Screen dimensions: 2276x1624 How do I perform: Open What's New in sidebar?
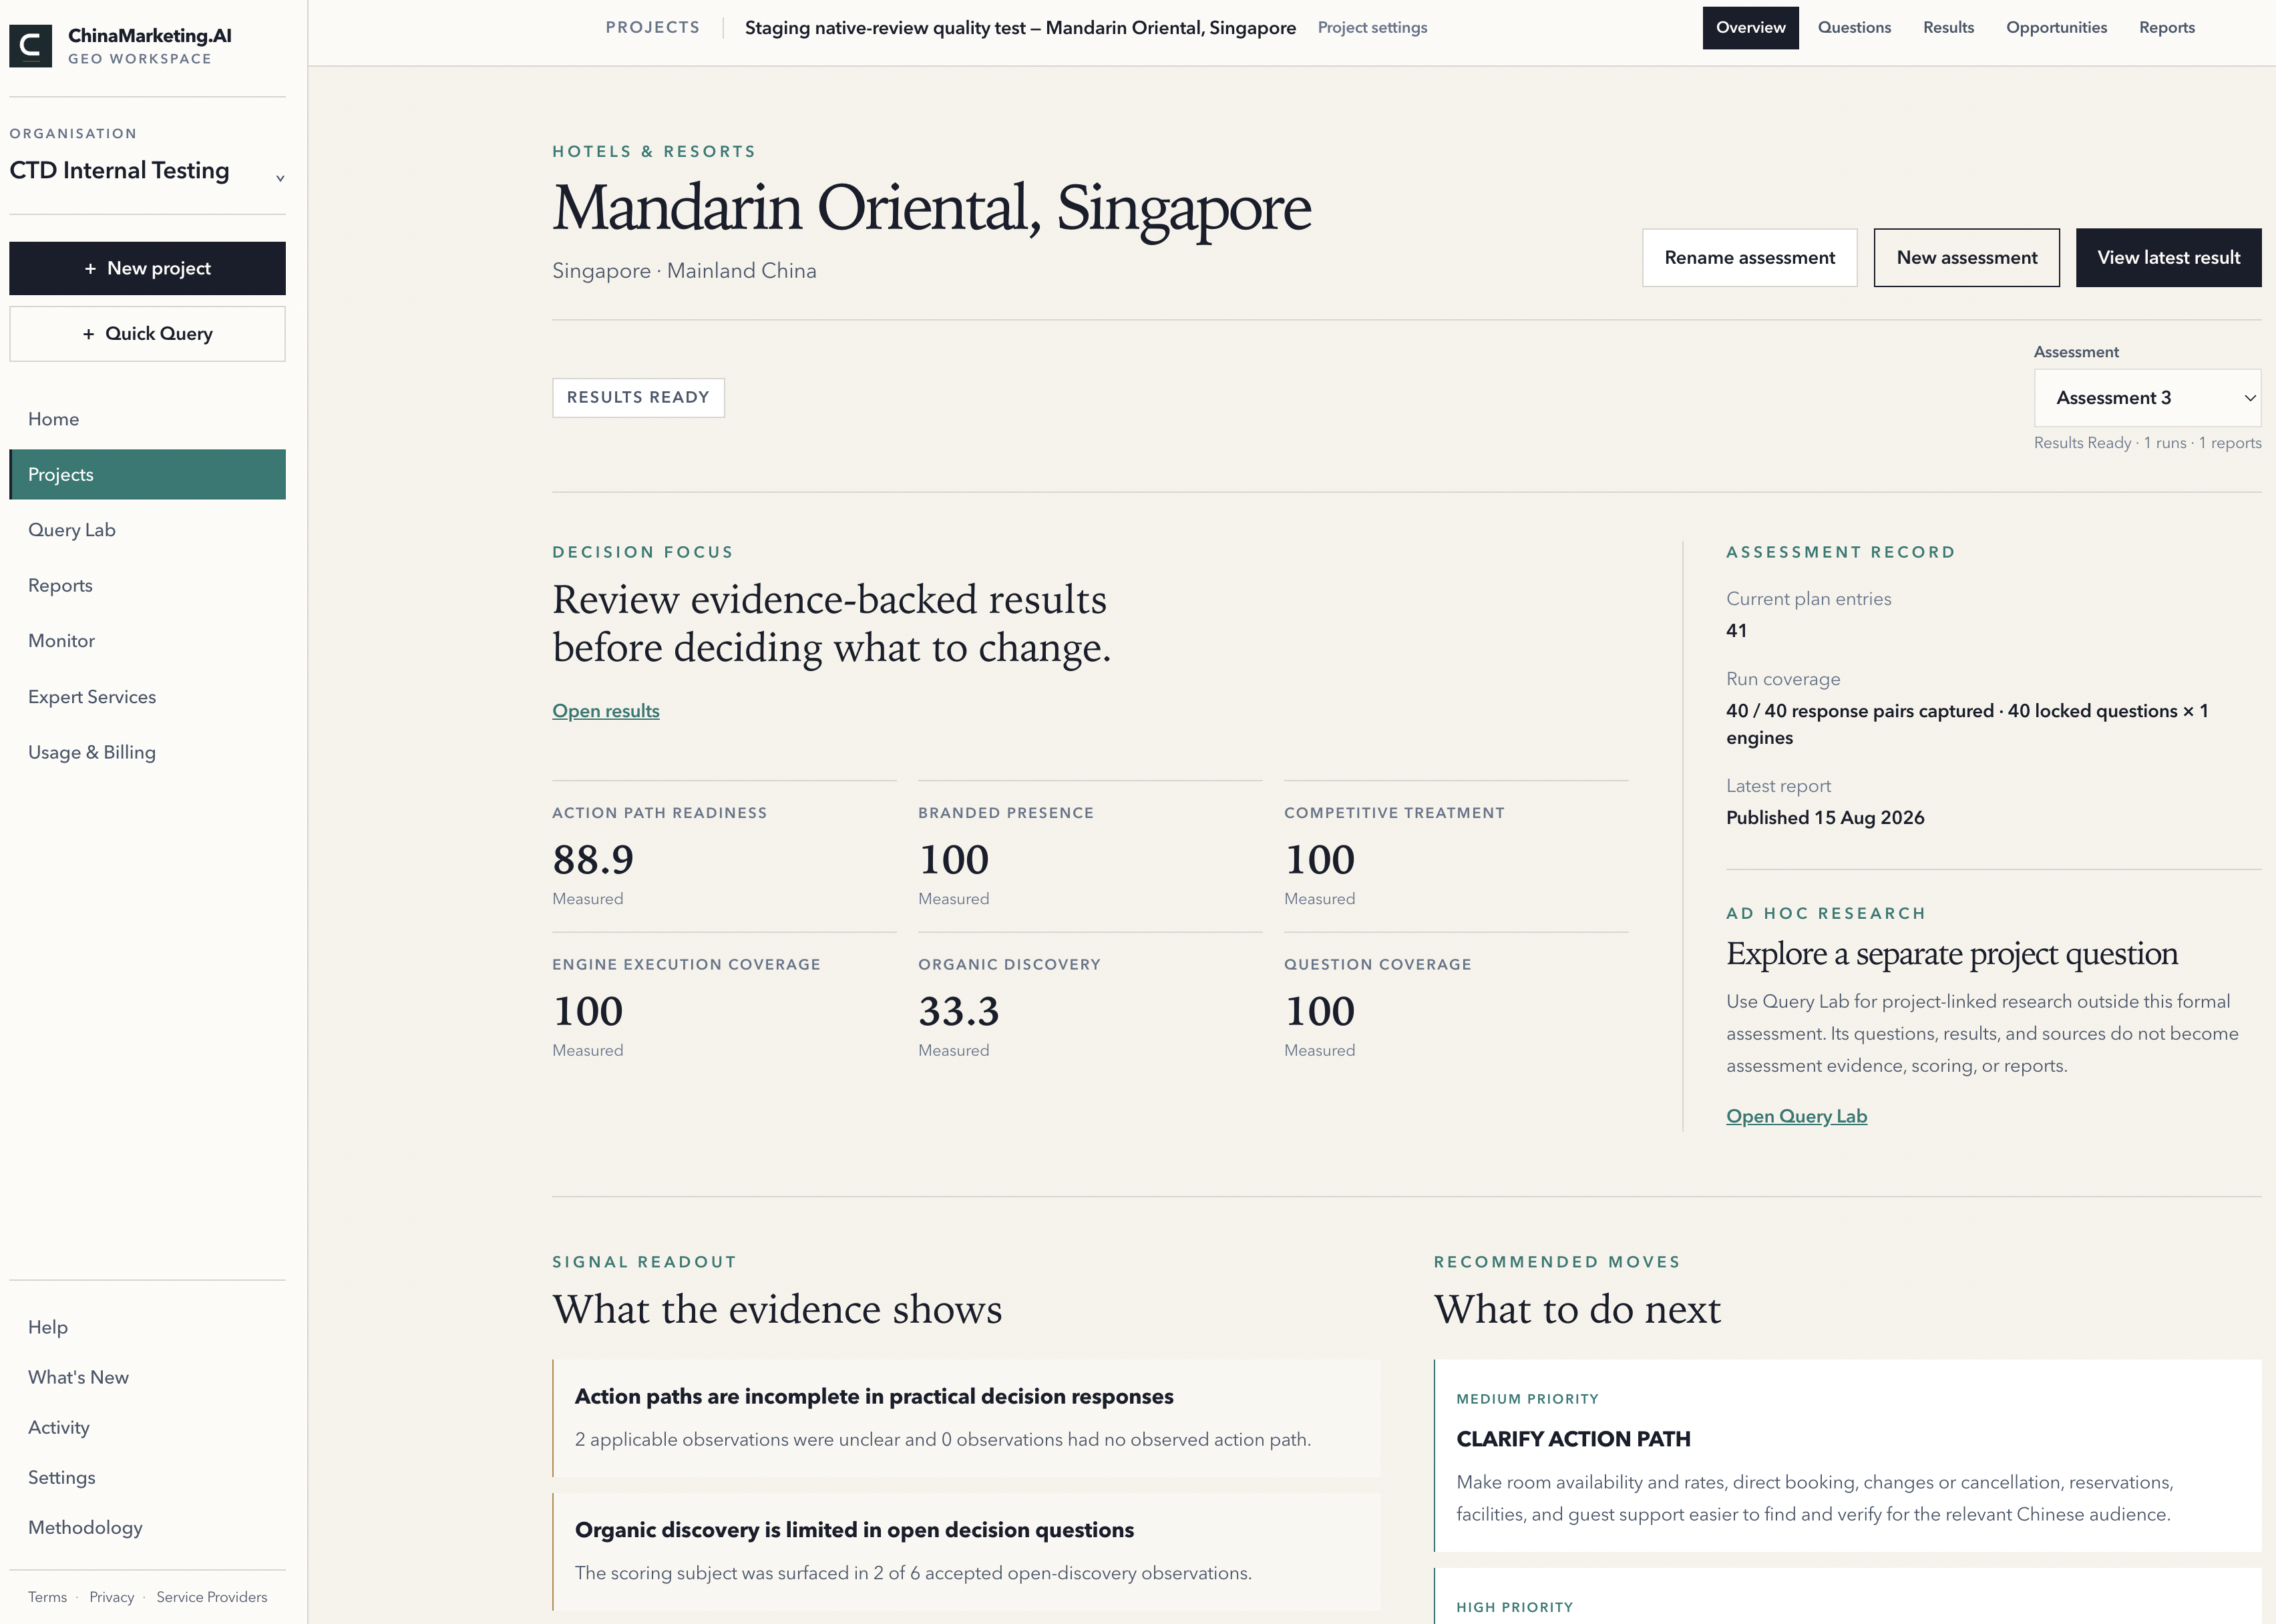(147, 1377)
